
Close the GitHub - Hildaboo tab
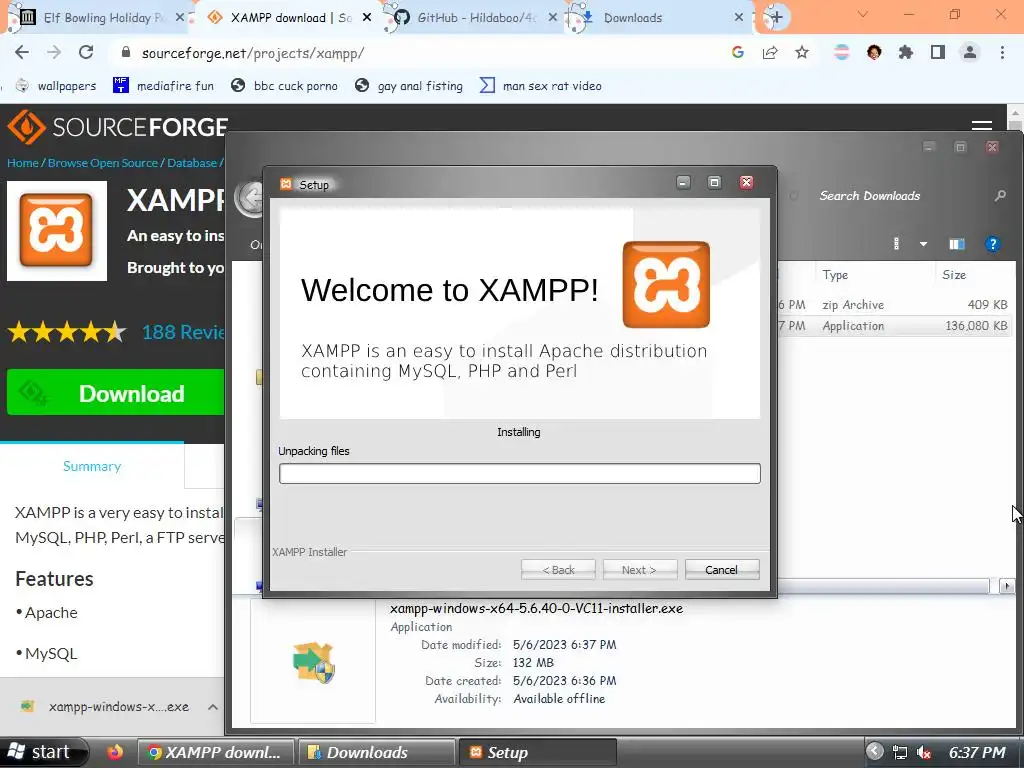point(552,18)
